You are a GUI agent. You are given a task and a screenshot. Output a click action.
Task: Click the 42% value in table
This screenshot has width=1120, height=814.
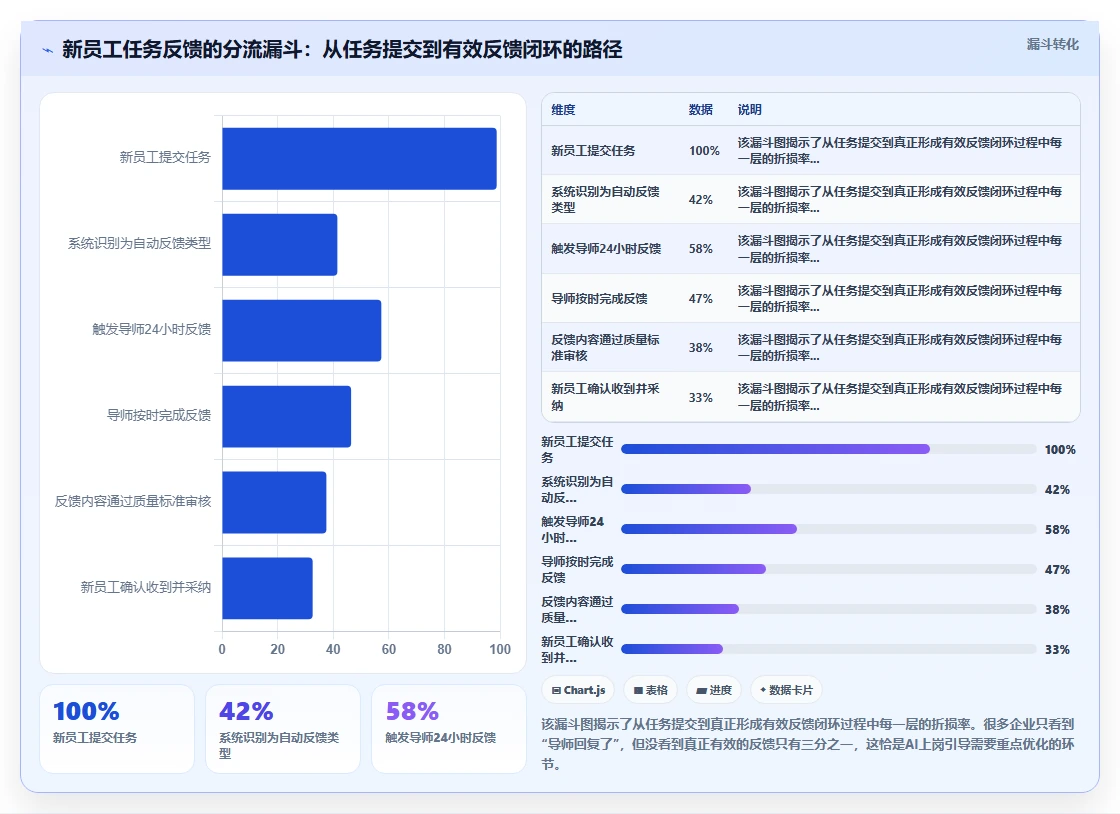tap(701, 200)
